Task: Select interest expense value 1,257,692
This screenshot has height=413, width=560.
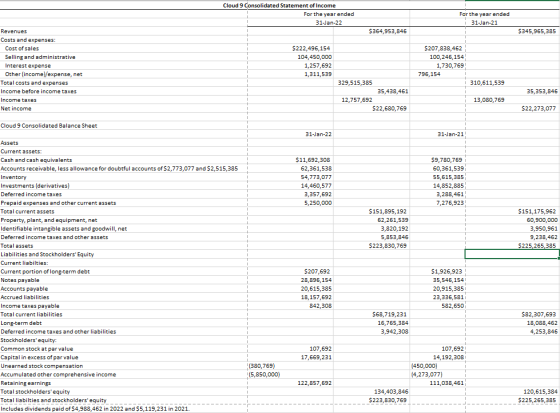Action: pyautogui.click(x=318, y=65)
